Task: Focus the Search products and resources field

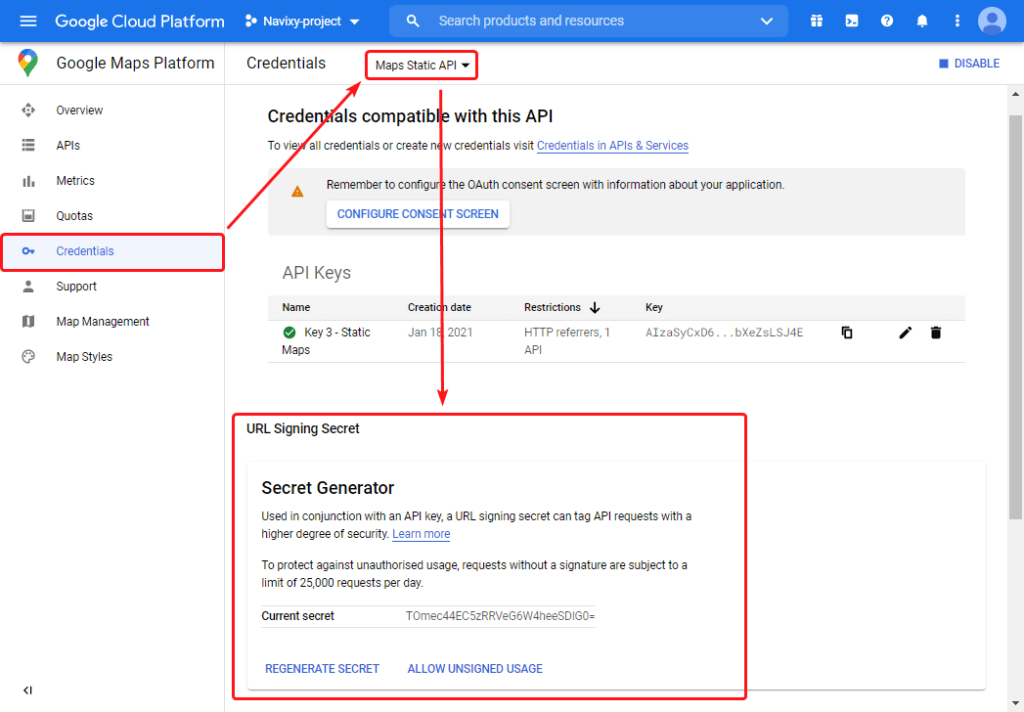Action: pos(531,21)
